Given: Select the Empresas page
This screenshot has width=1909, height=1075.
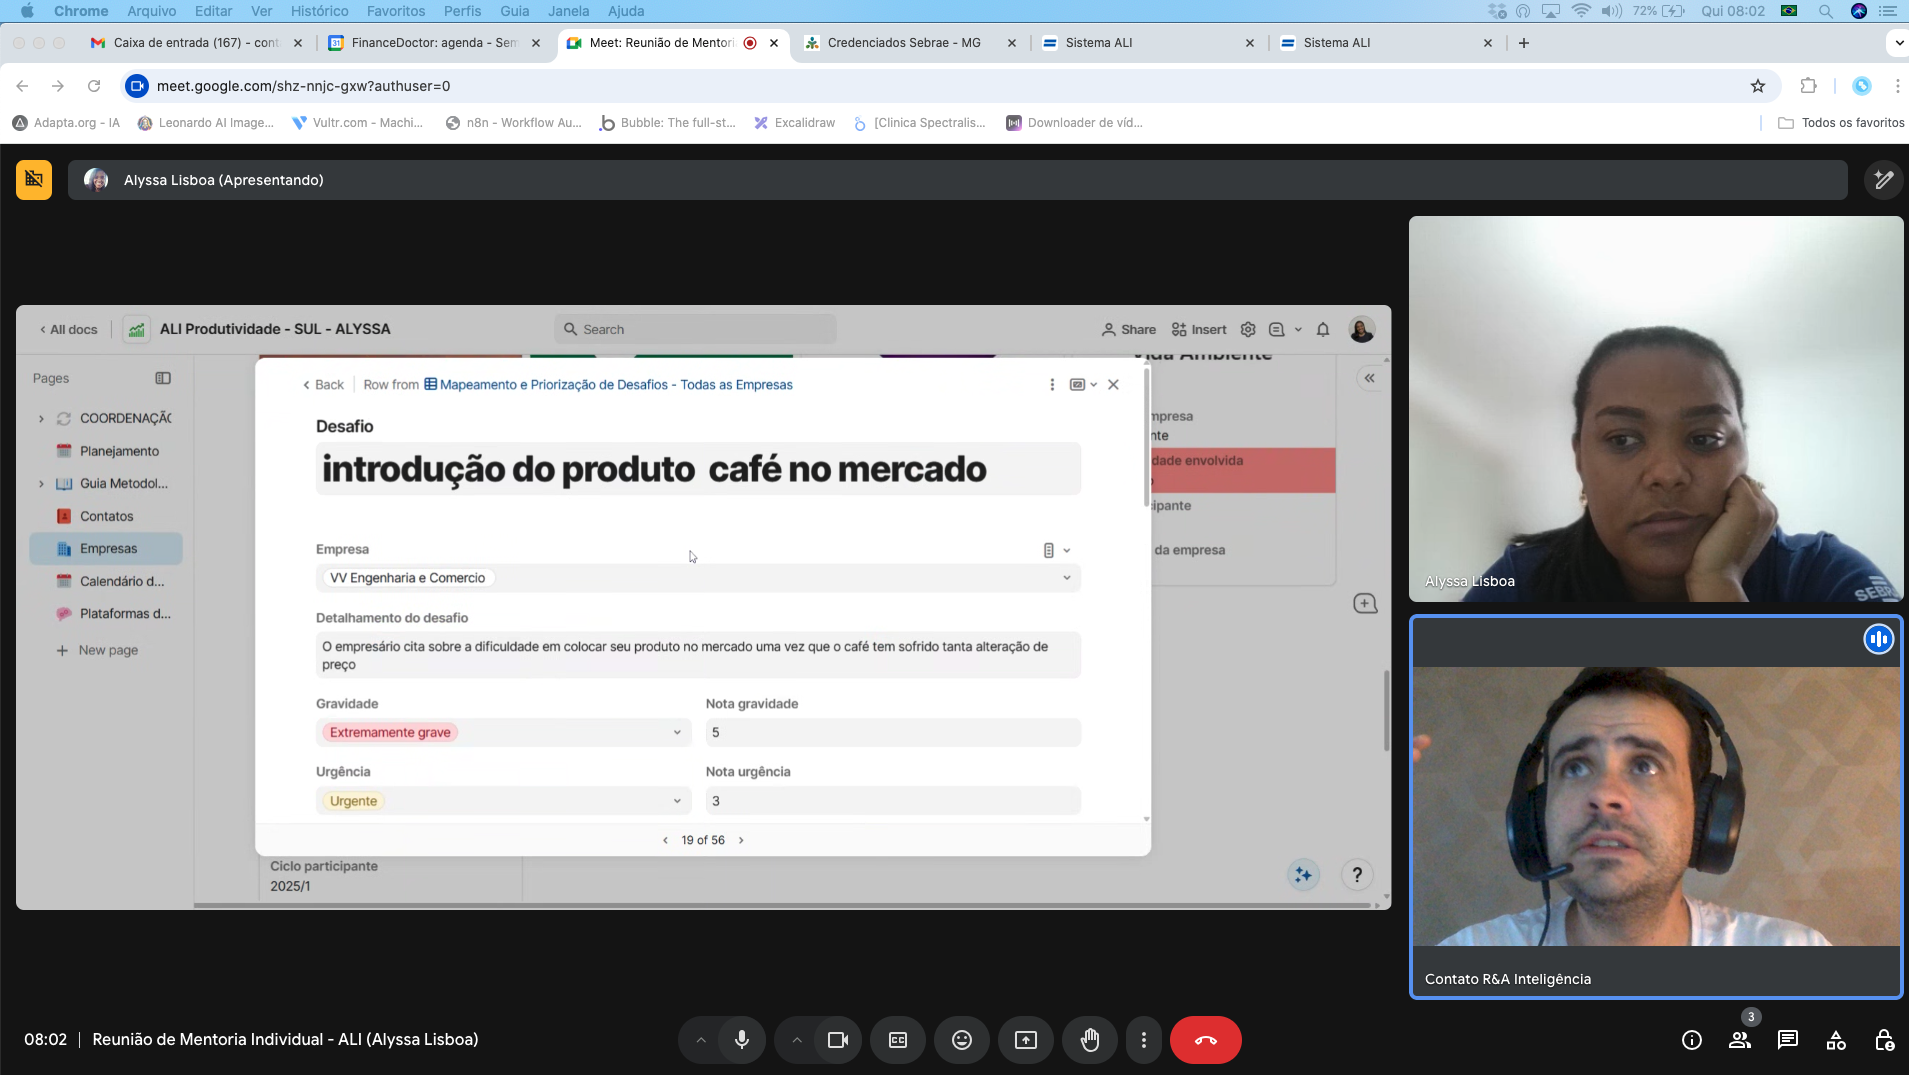Looking at the screenshot, I should (106, 549).
